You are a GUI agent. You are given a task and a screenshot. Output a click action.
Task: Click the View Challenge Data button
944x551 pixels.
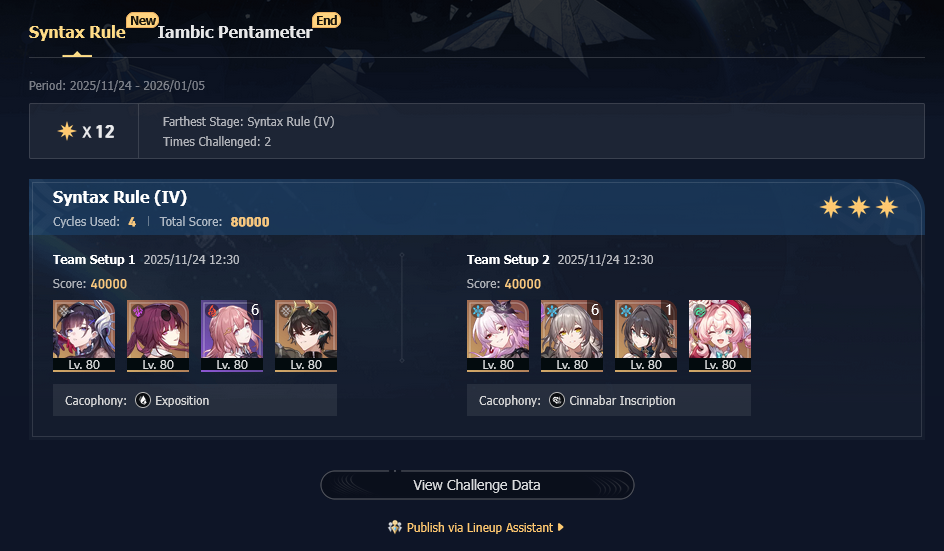pyautogui.click(x=477, y=485)
